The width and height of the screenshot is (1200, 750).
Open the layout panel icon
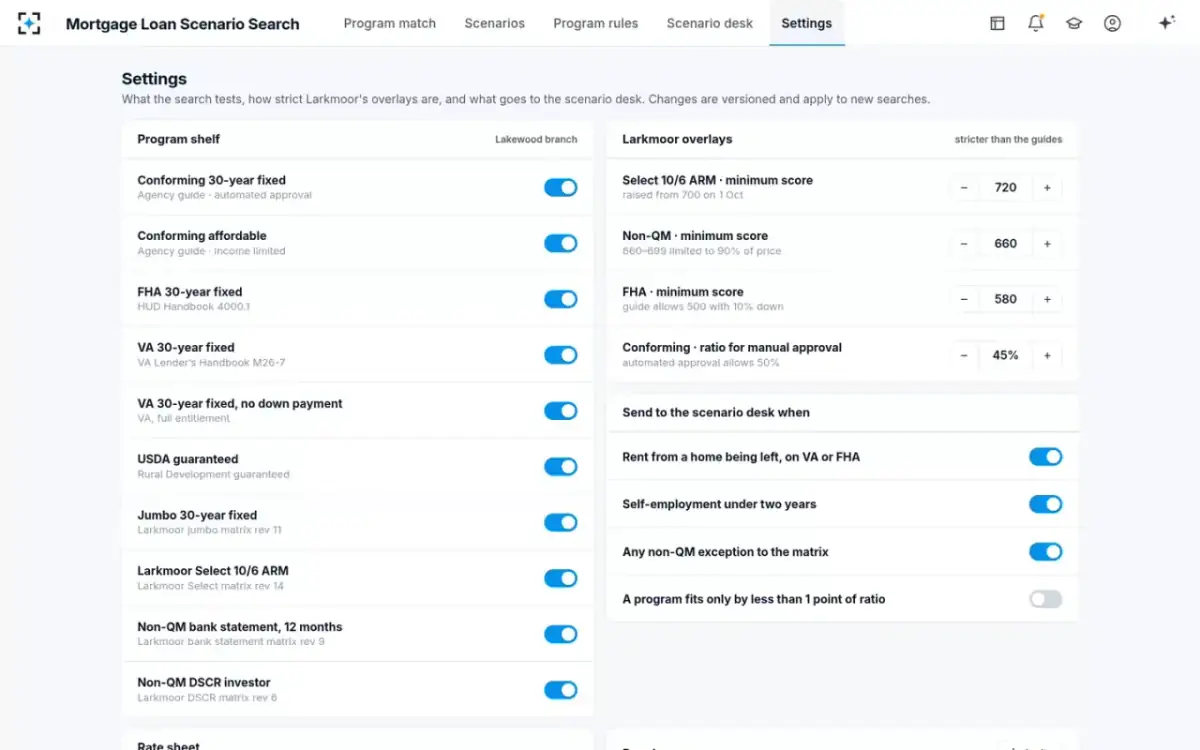(x=997, y=23)
